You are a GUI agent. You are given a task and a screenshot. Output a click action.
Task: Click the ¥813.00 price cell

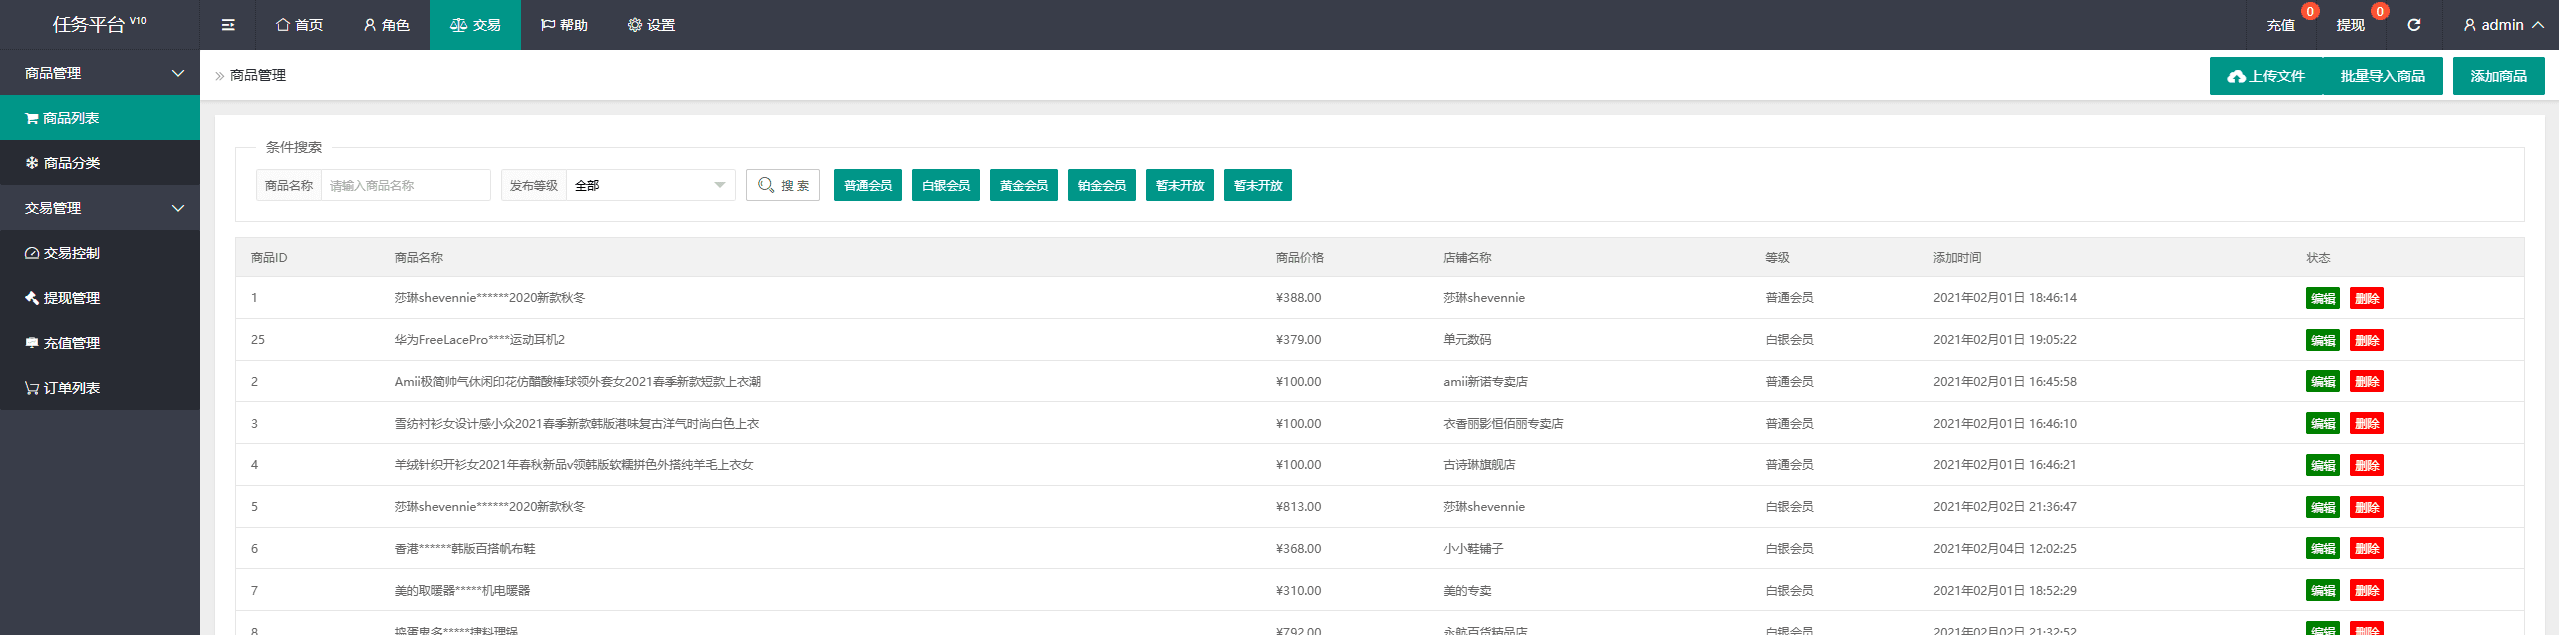pyautogui.click(x=1298, y=507)
